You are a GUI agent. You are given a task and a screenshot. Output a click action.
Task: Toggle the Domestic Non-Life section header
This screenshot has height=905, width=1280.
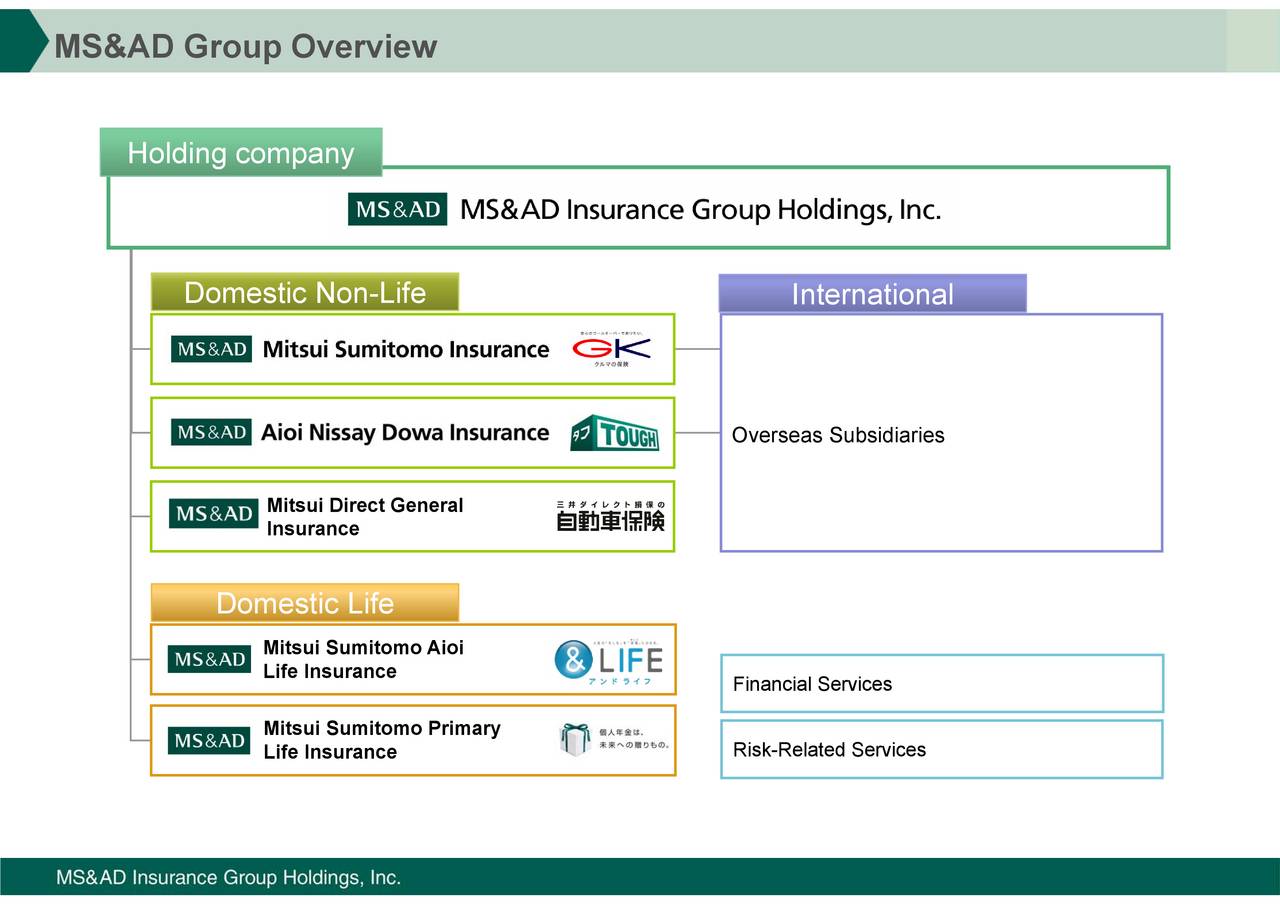click(x=303, y=292)
